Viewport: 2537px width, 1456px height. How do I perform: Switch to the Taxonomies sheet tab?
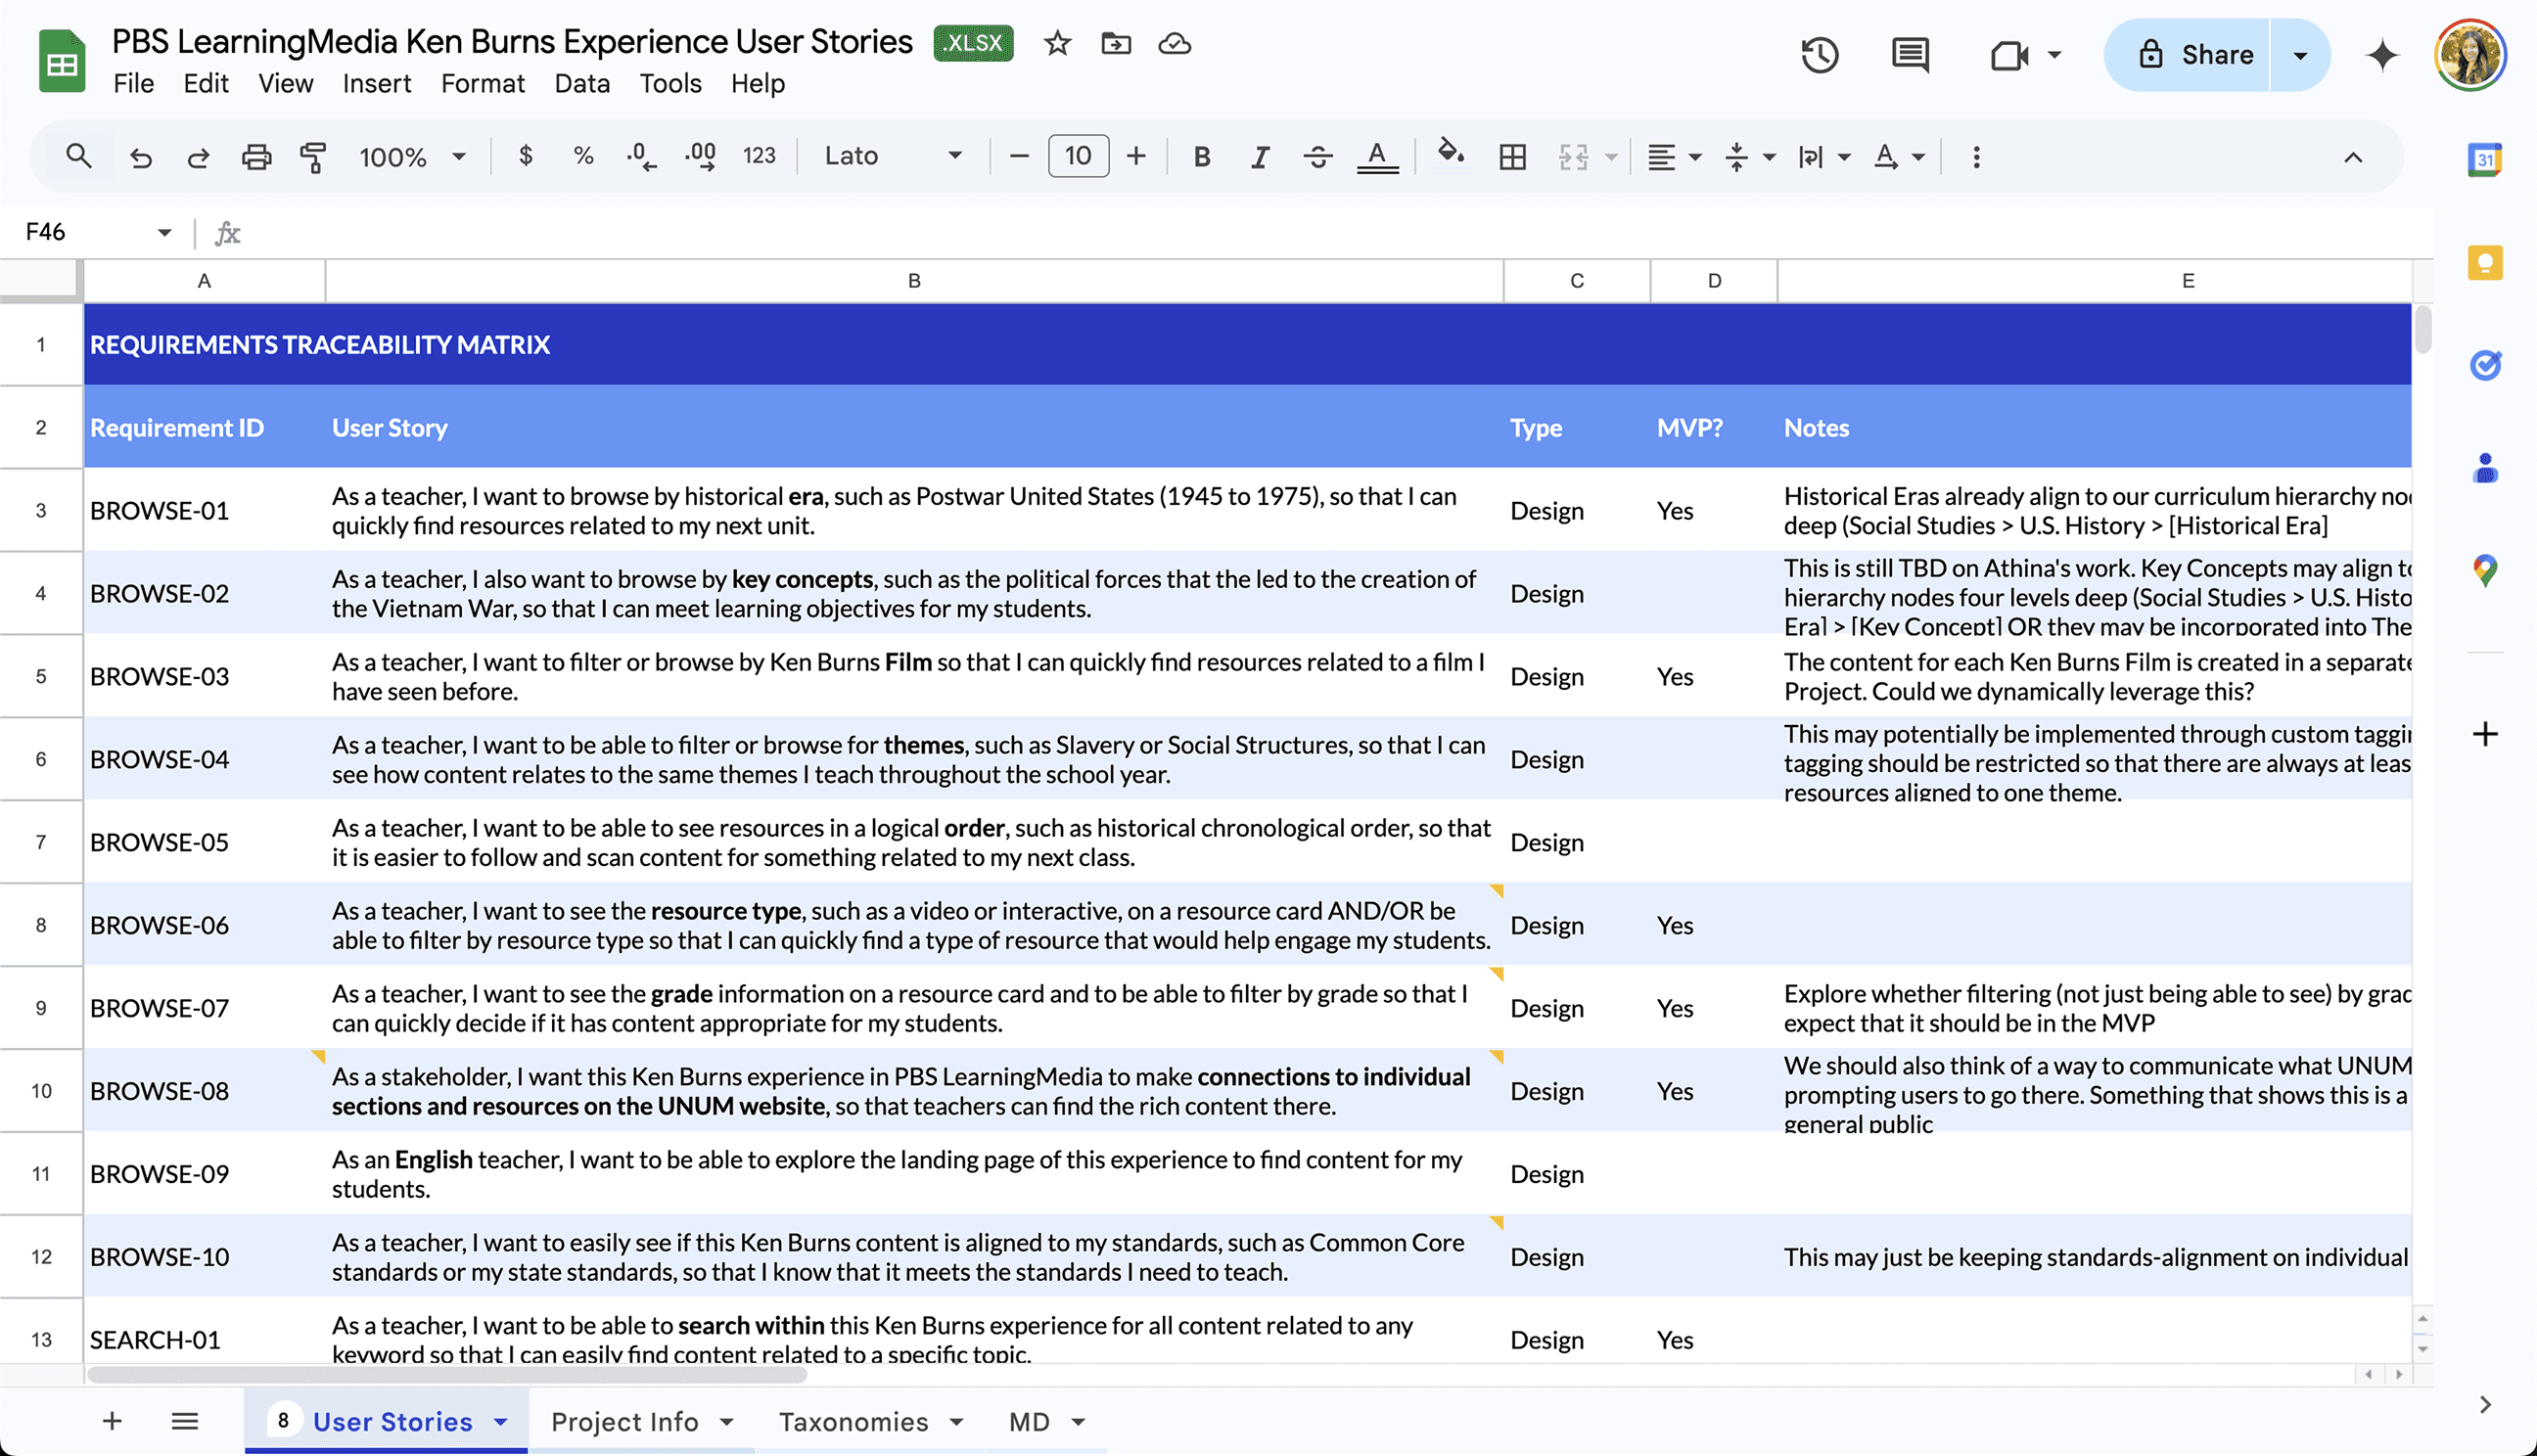[x=853, y=1421]
